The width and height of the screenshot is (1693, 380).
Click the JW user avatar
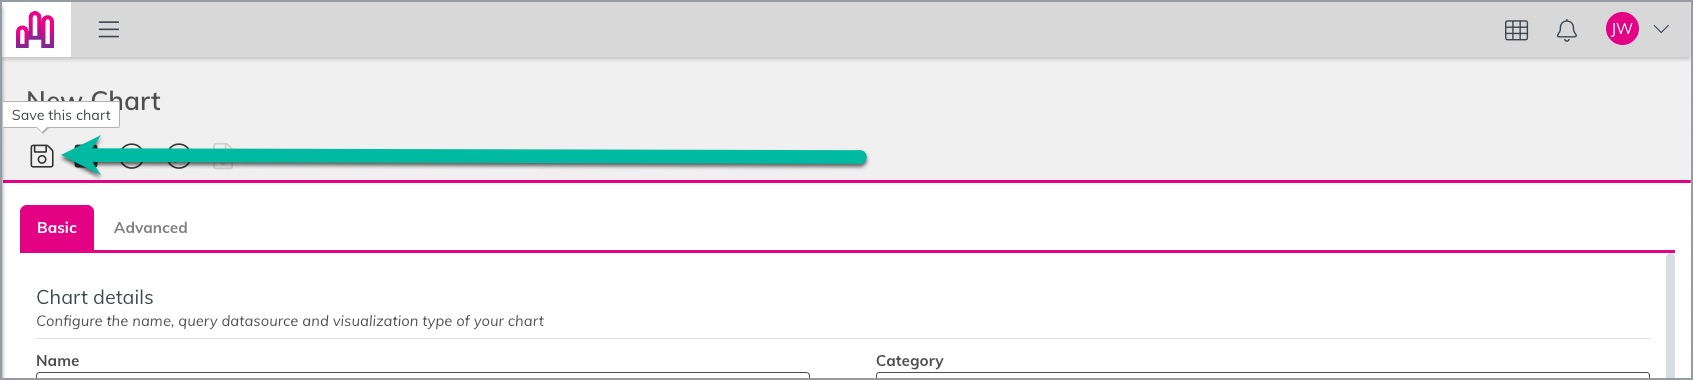tap(1622, 29)
